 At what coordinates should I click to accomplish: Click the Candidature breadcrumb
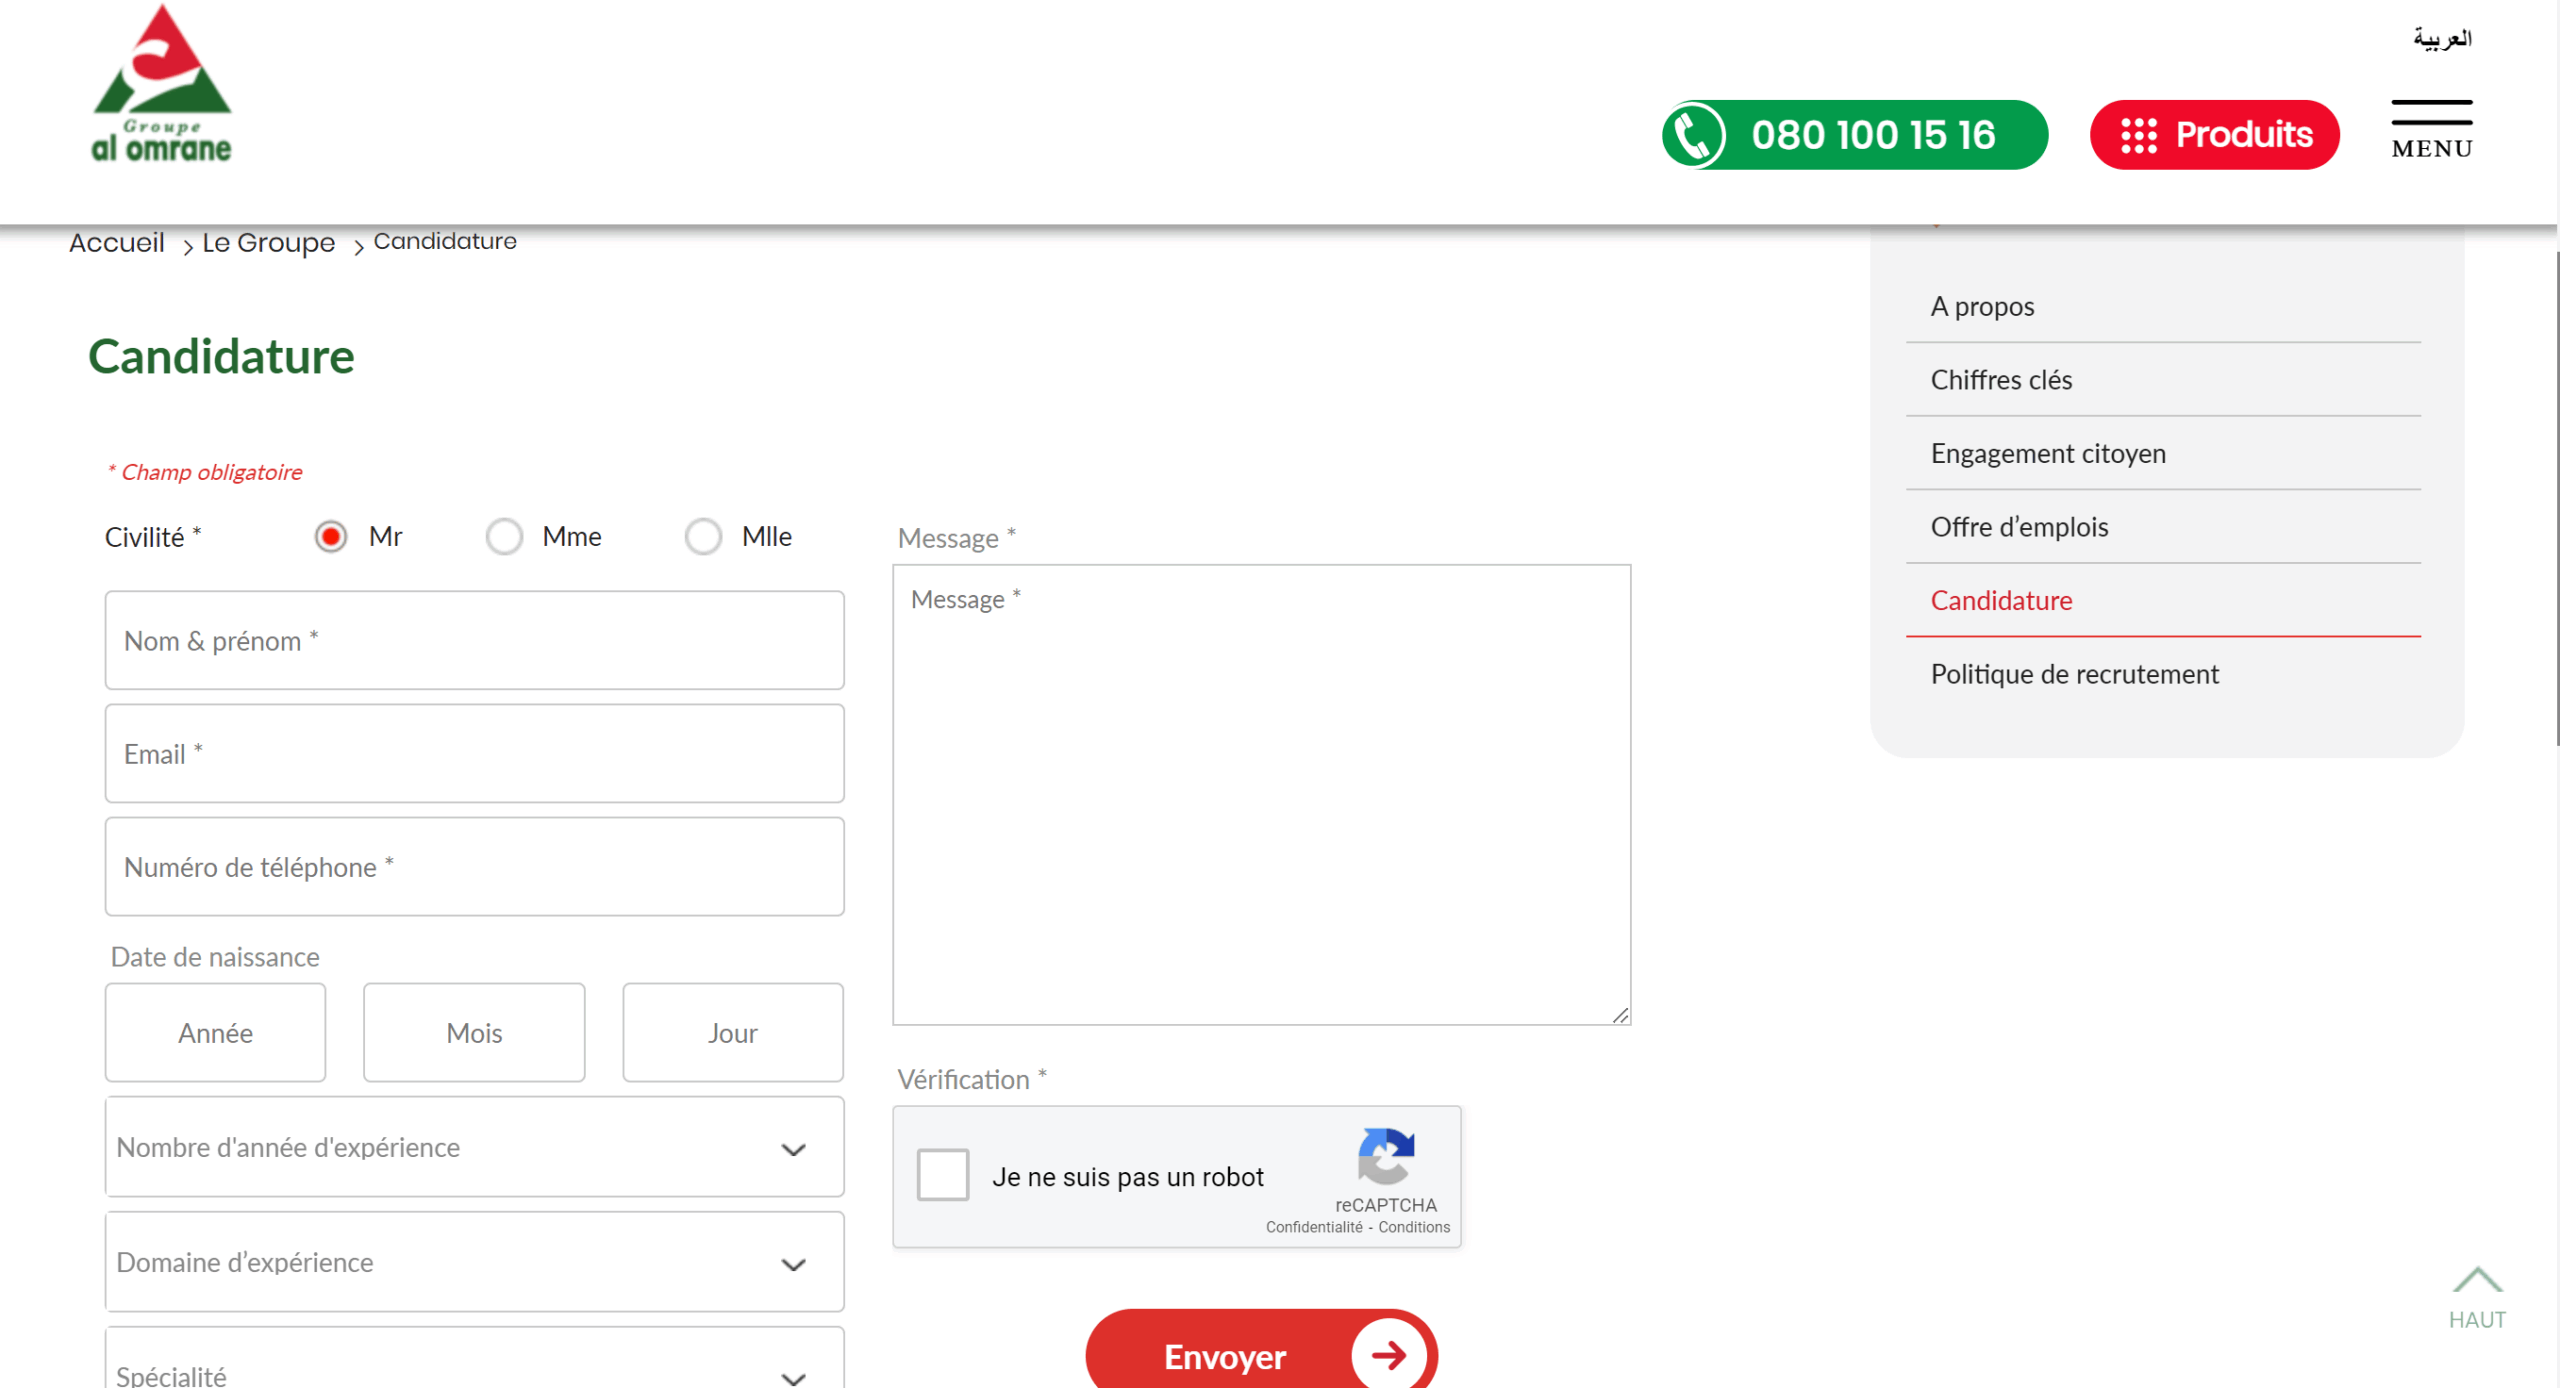pos(445,241)
